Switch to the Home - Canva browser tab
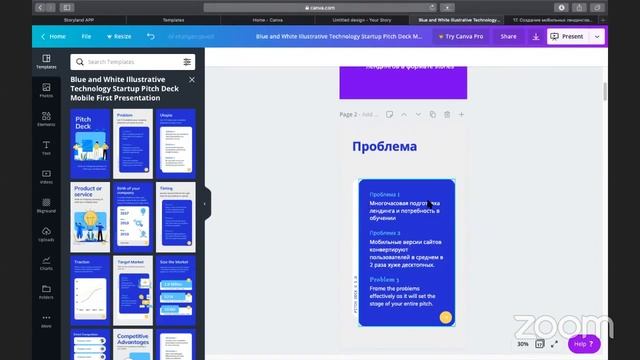The image size is (640, 360). pyautogui.click(x=268, y=20)
